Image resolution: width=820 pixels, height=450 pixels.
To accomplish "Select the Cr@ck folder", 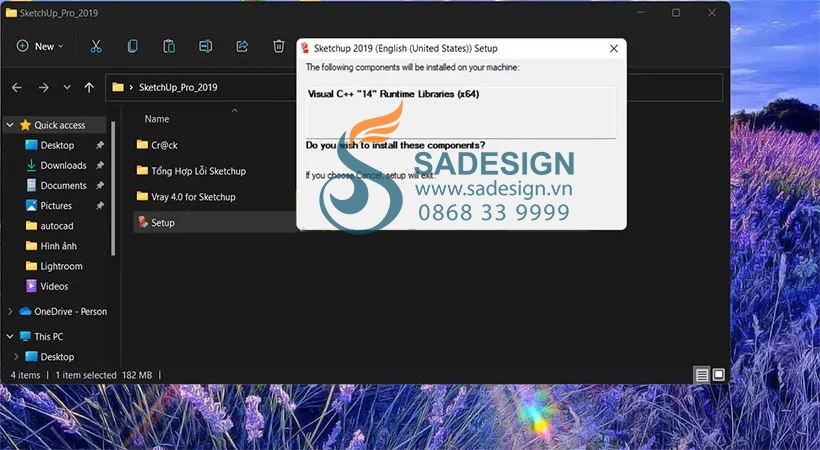I will click(x=164, y=145).
